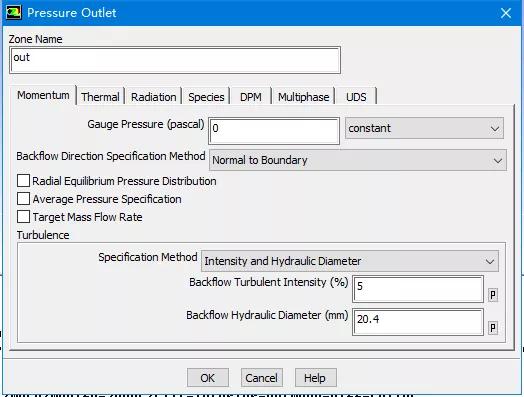Click Backflow Turbulent Intensity input field
Image resolution: width=524 pixels, height=397 pixels.
click(x=418, y=289)
